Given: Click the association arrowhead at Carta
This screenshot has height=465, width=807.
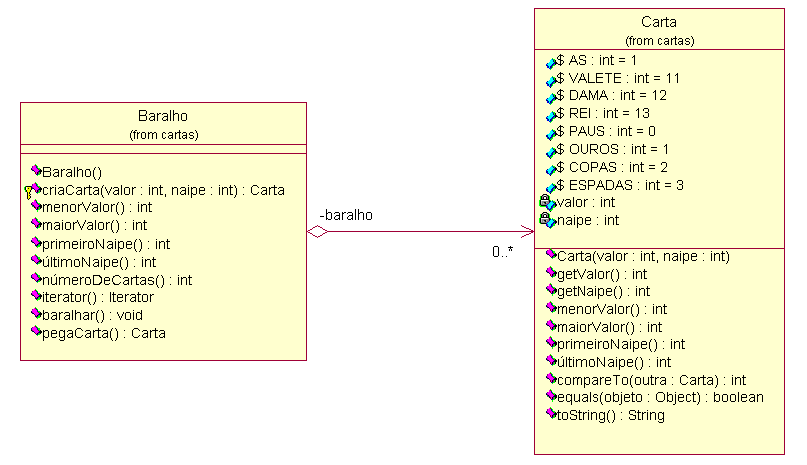Looking at the screenshot, I should (x=528, y=232).
